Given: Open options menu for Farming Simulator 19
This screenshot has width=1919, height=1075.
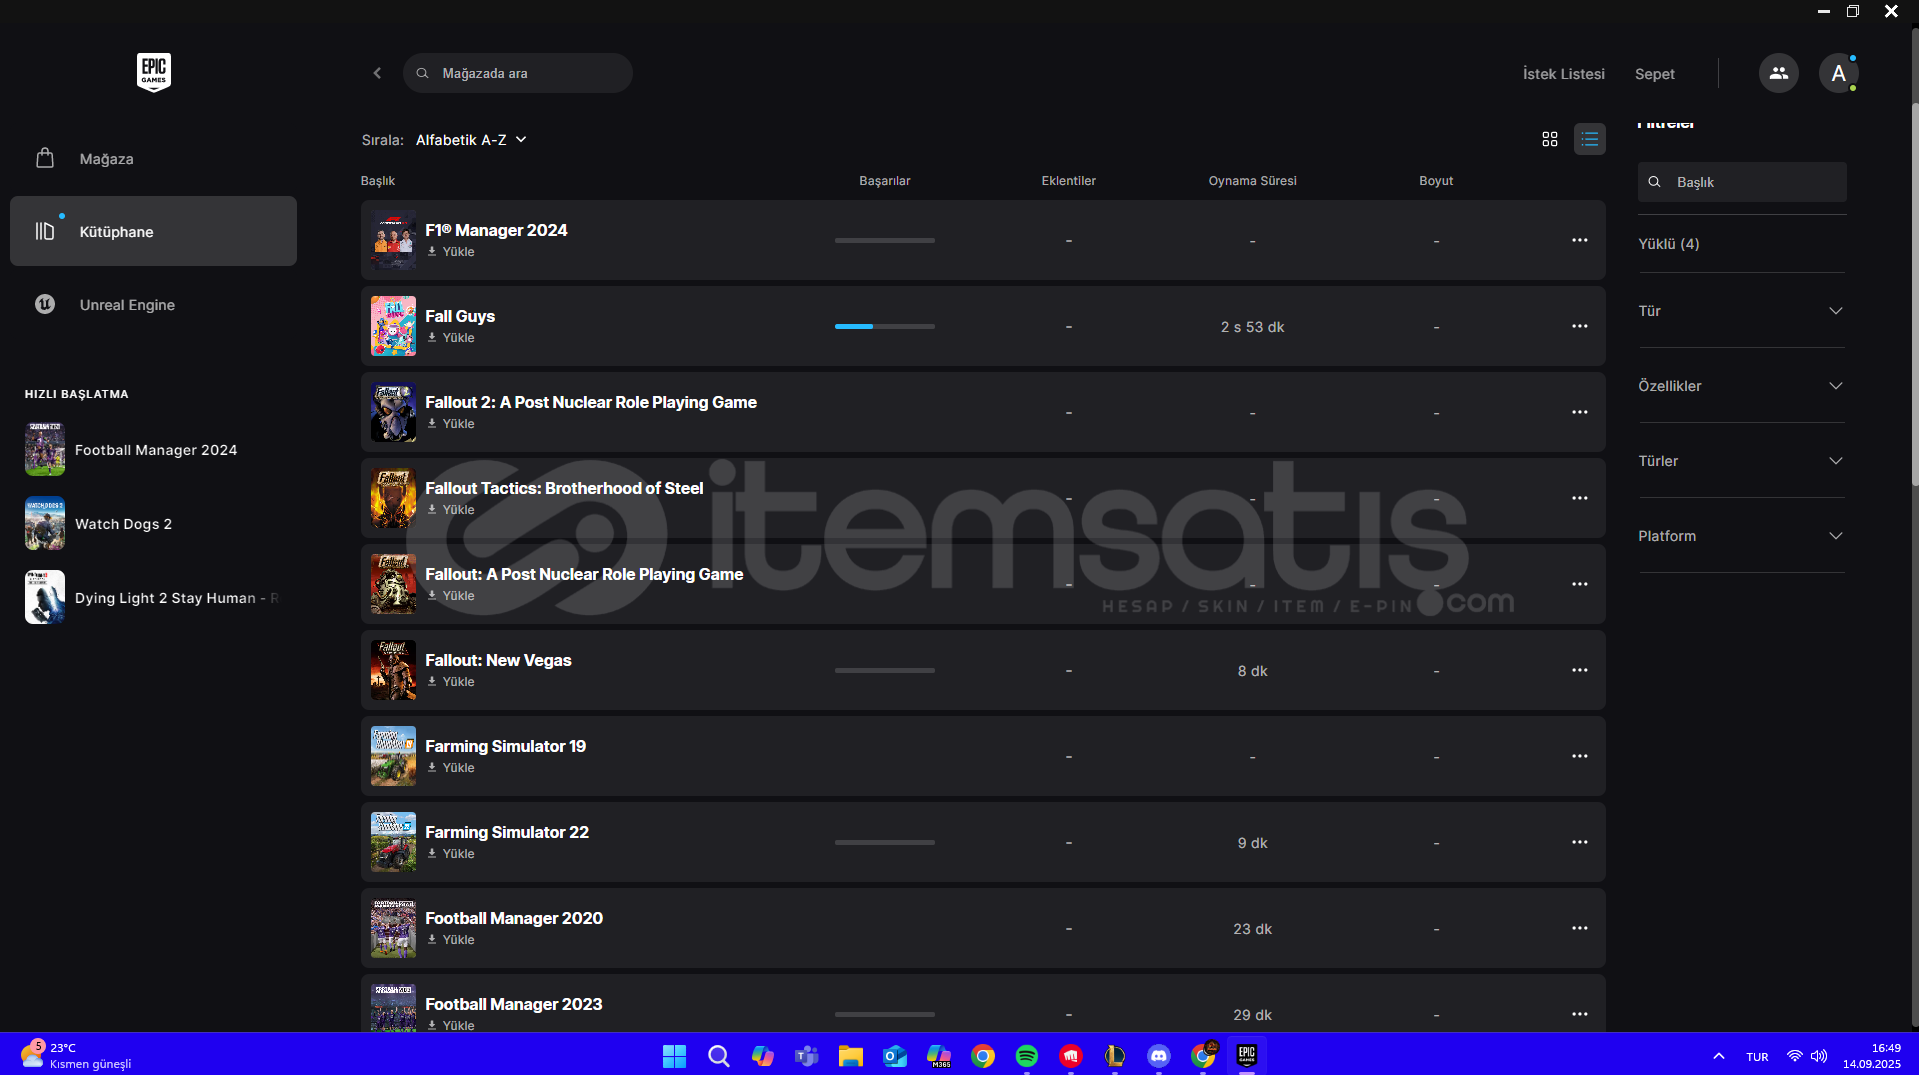Looking at the screenshot, I should [1579, 756].
